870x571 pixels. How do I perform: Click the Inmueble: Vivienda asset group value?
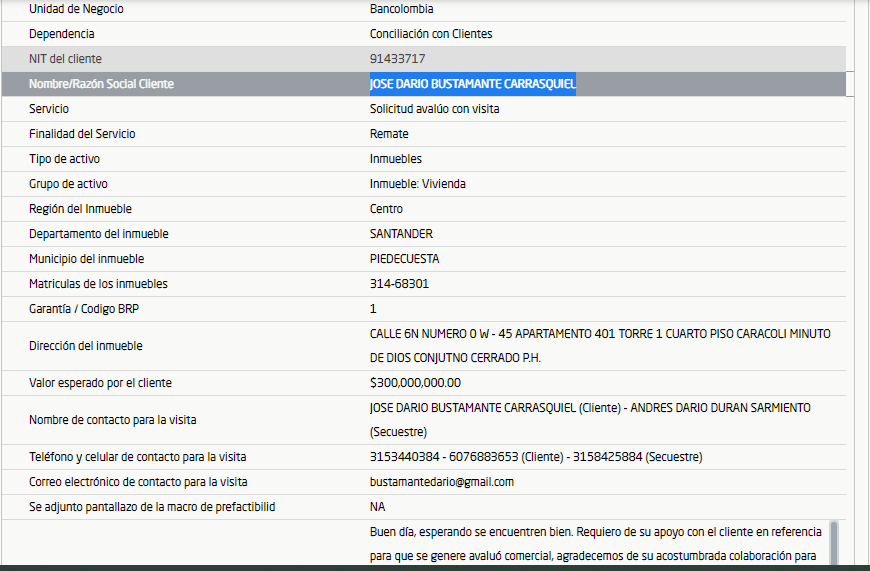pos(417,184)
